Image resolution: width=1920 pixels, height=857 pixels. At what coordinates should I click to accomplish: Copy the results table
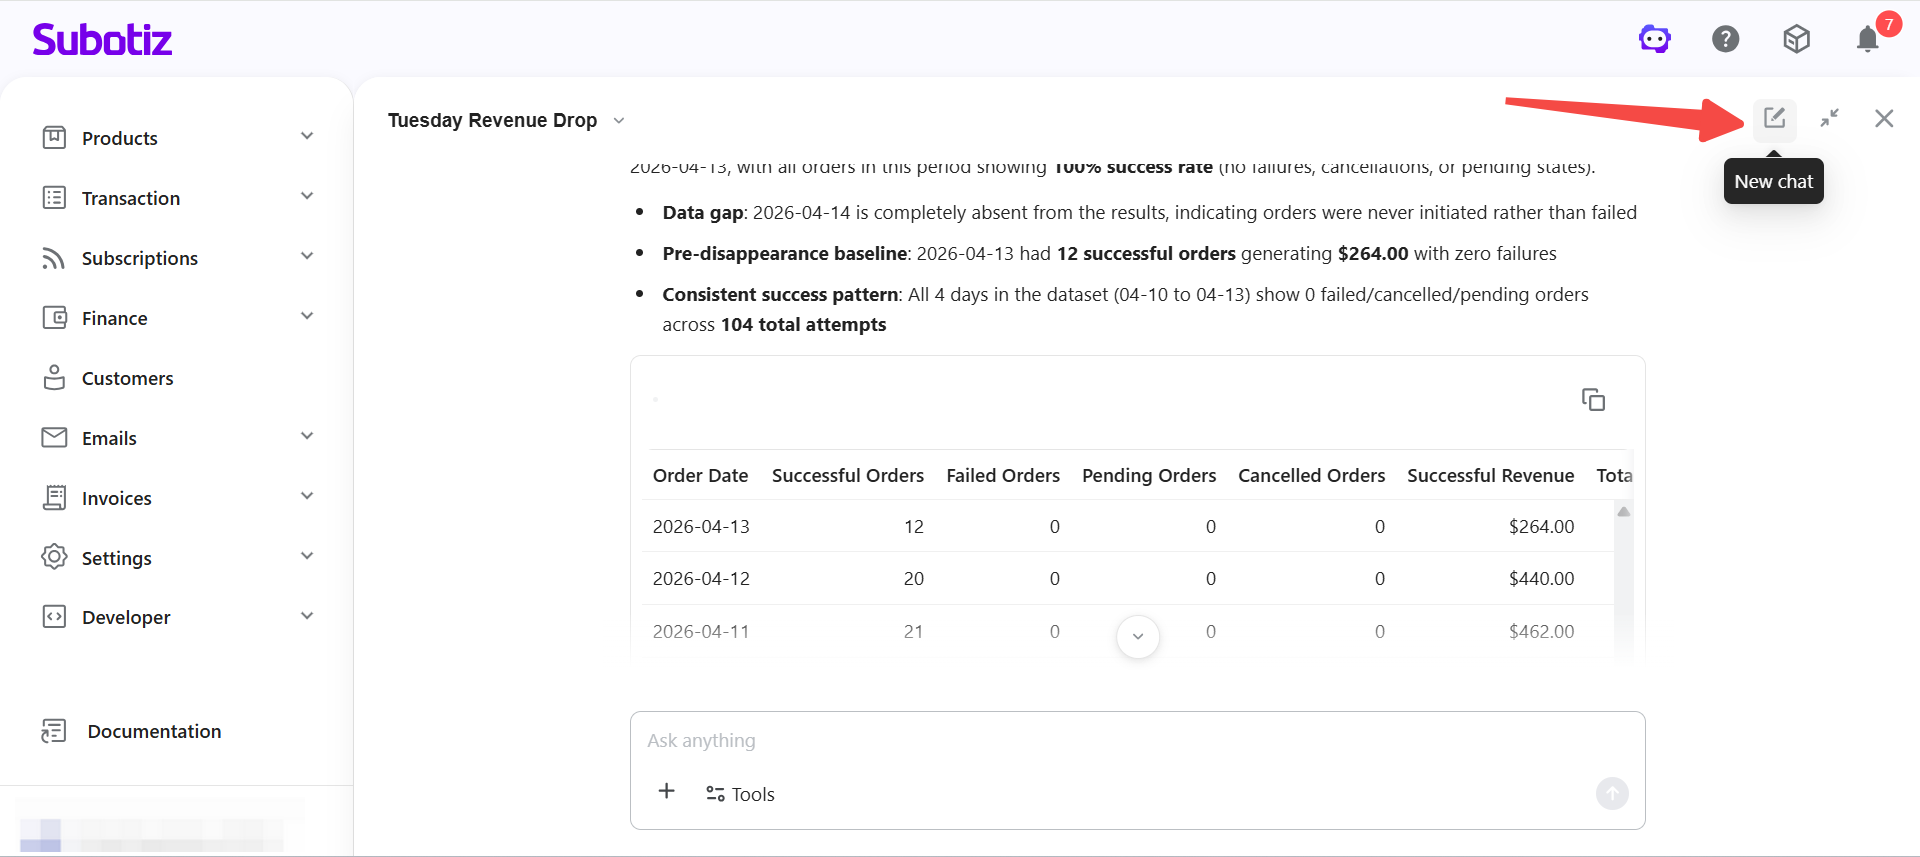point(1593,400)
